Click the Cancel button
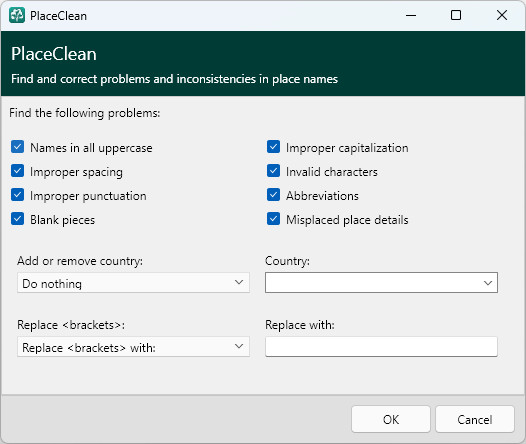526x444 pixels. [475, 419]
